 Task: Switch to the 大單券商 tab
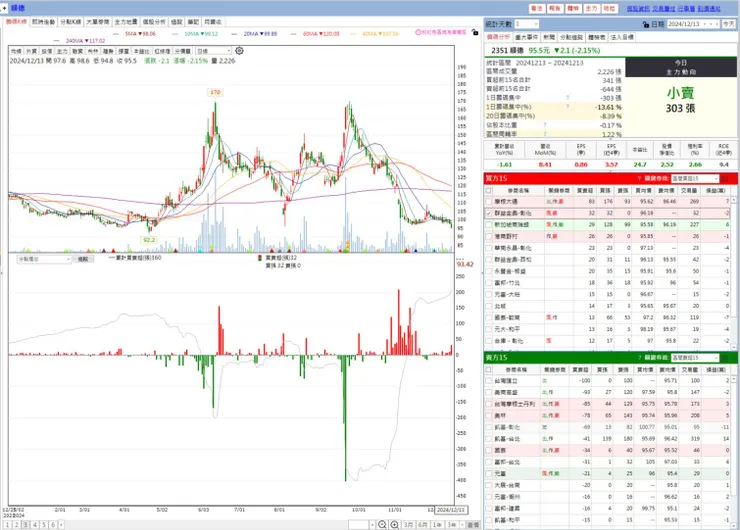pos(98,22)
